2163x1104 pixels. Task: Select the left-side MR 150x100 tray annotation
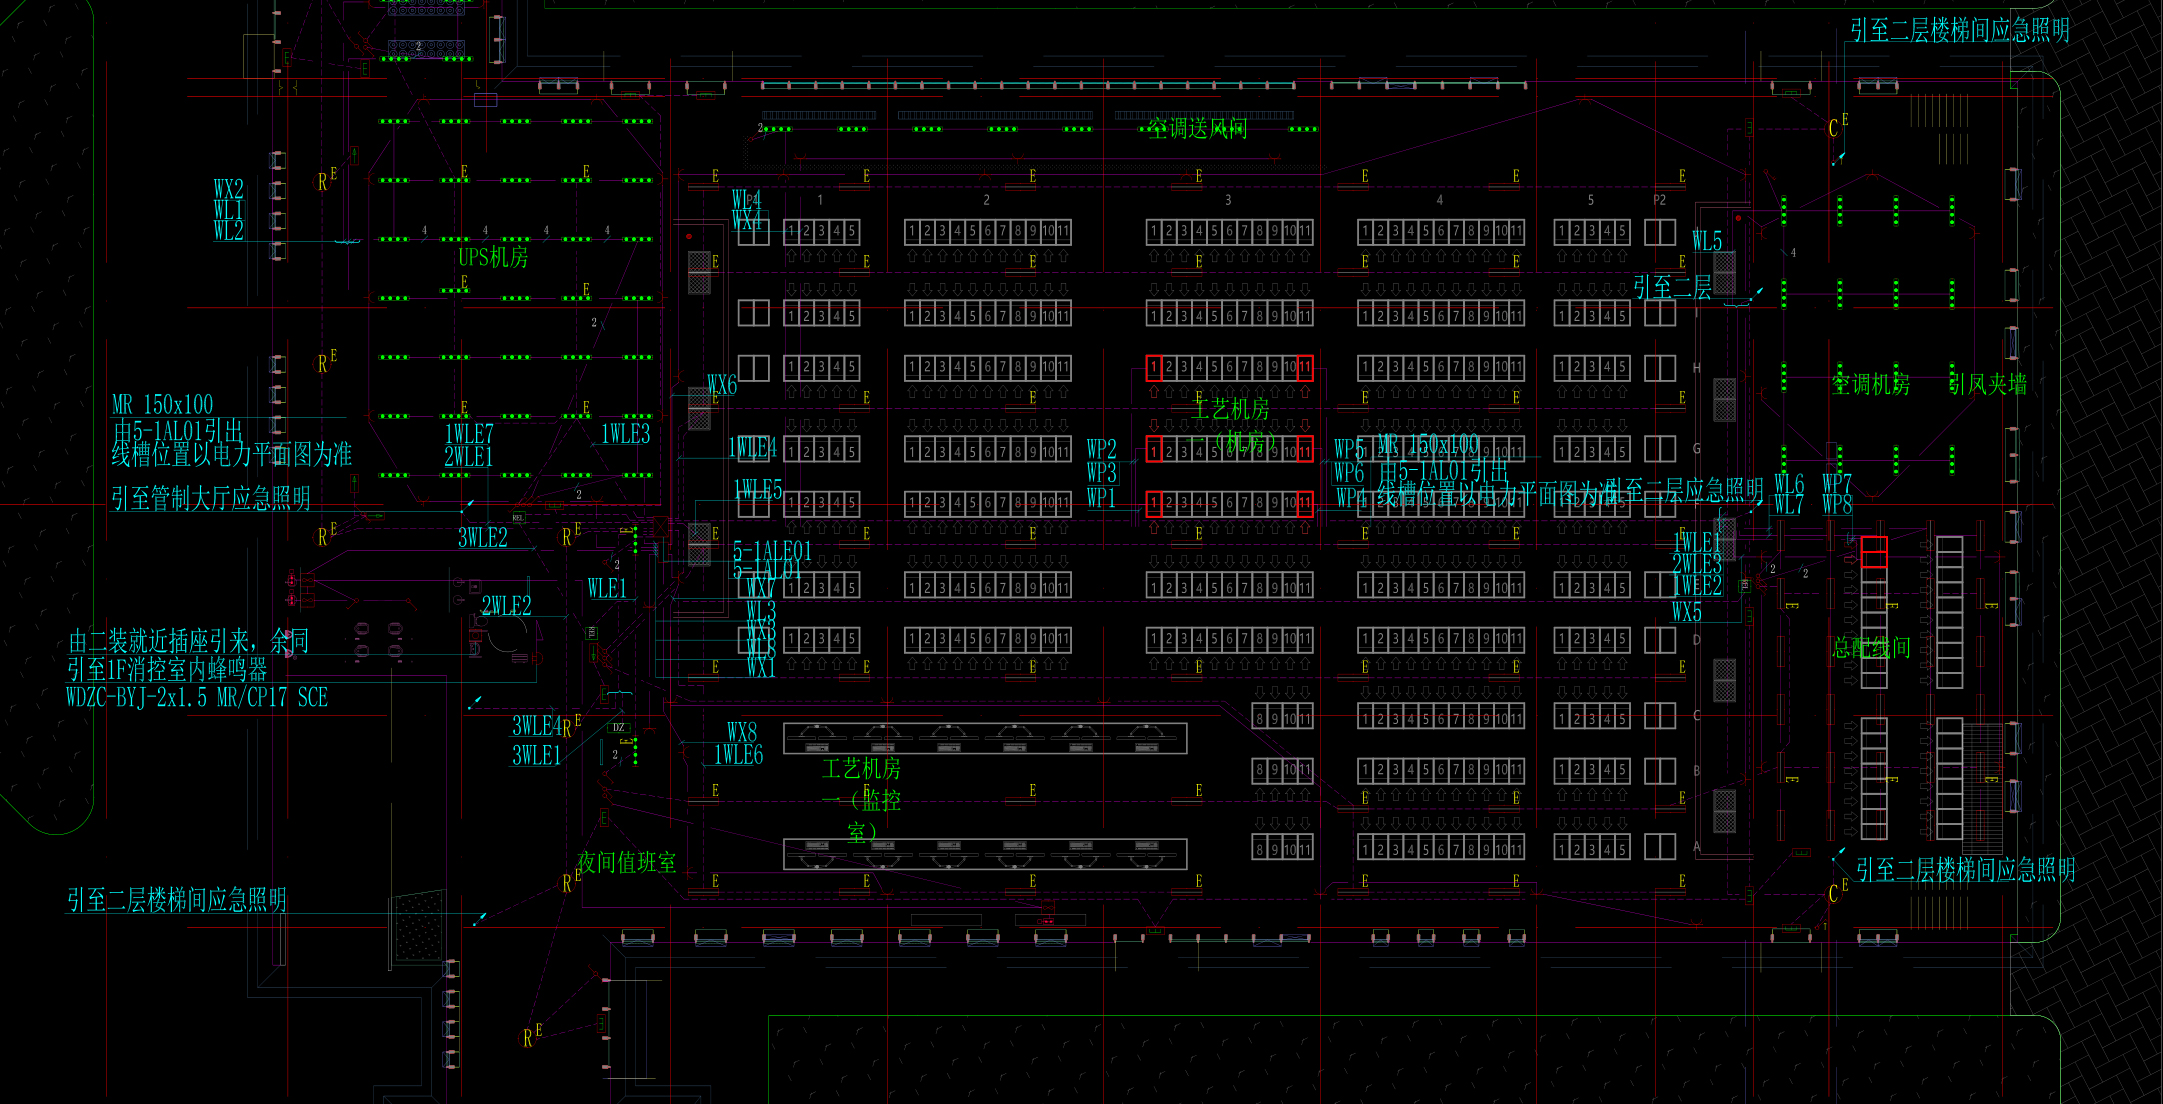[162, 405]
